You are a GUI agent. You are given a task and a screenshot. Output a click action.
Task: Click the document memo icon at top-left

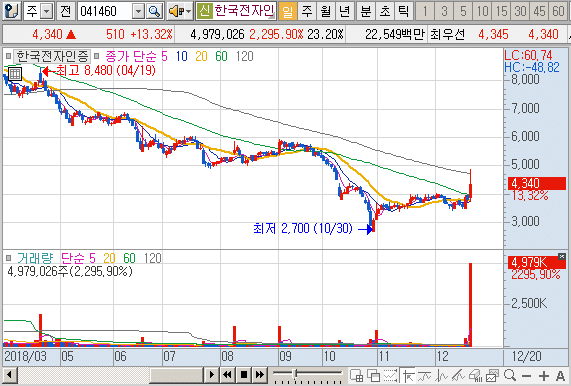pyautogui.click(x=11, y=11)
